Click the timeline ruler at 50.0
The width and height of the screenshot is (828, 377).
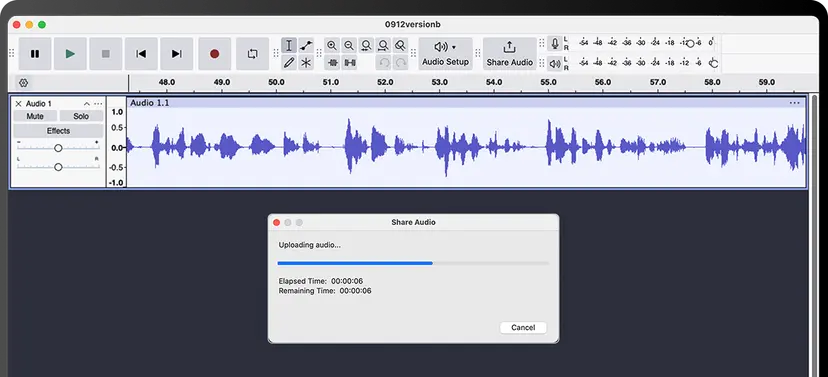click(276, 82)
